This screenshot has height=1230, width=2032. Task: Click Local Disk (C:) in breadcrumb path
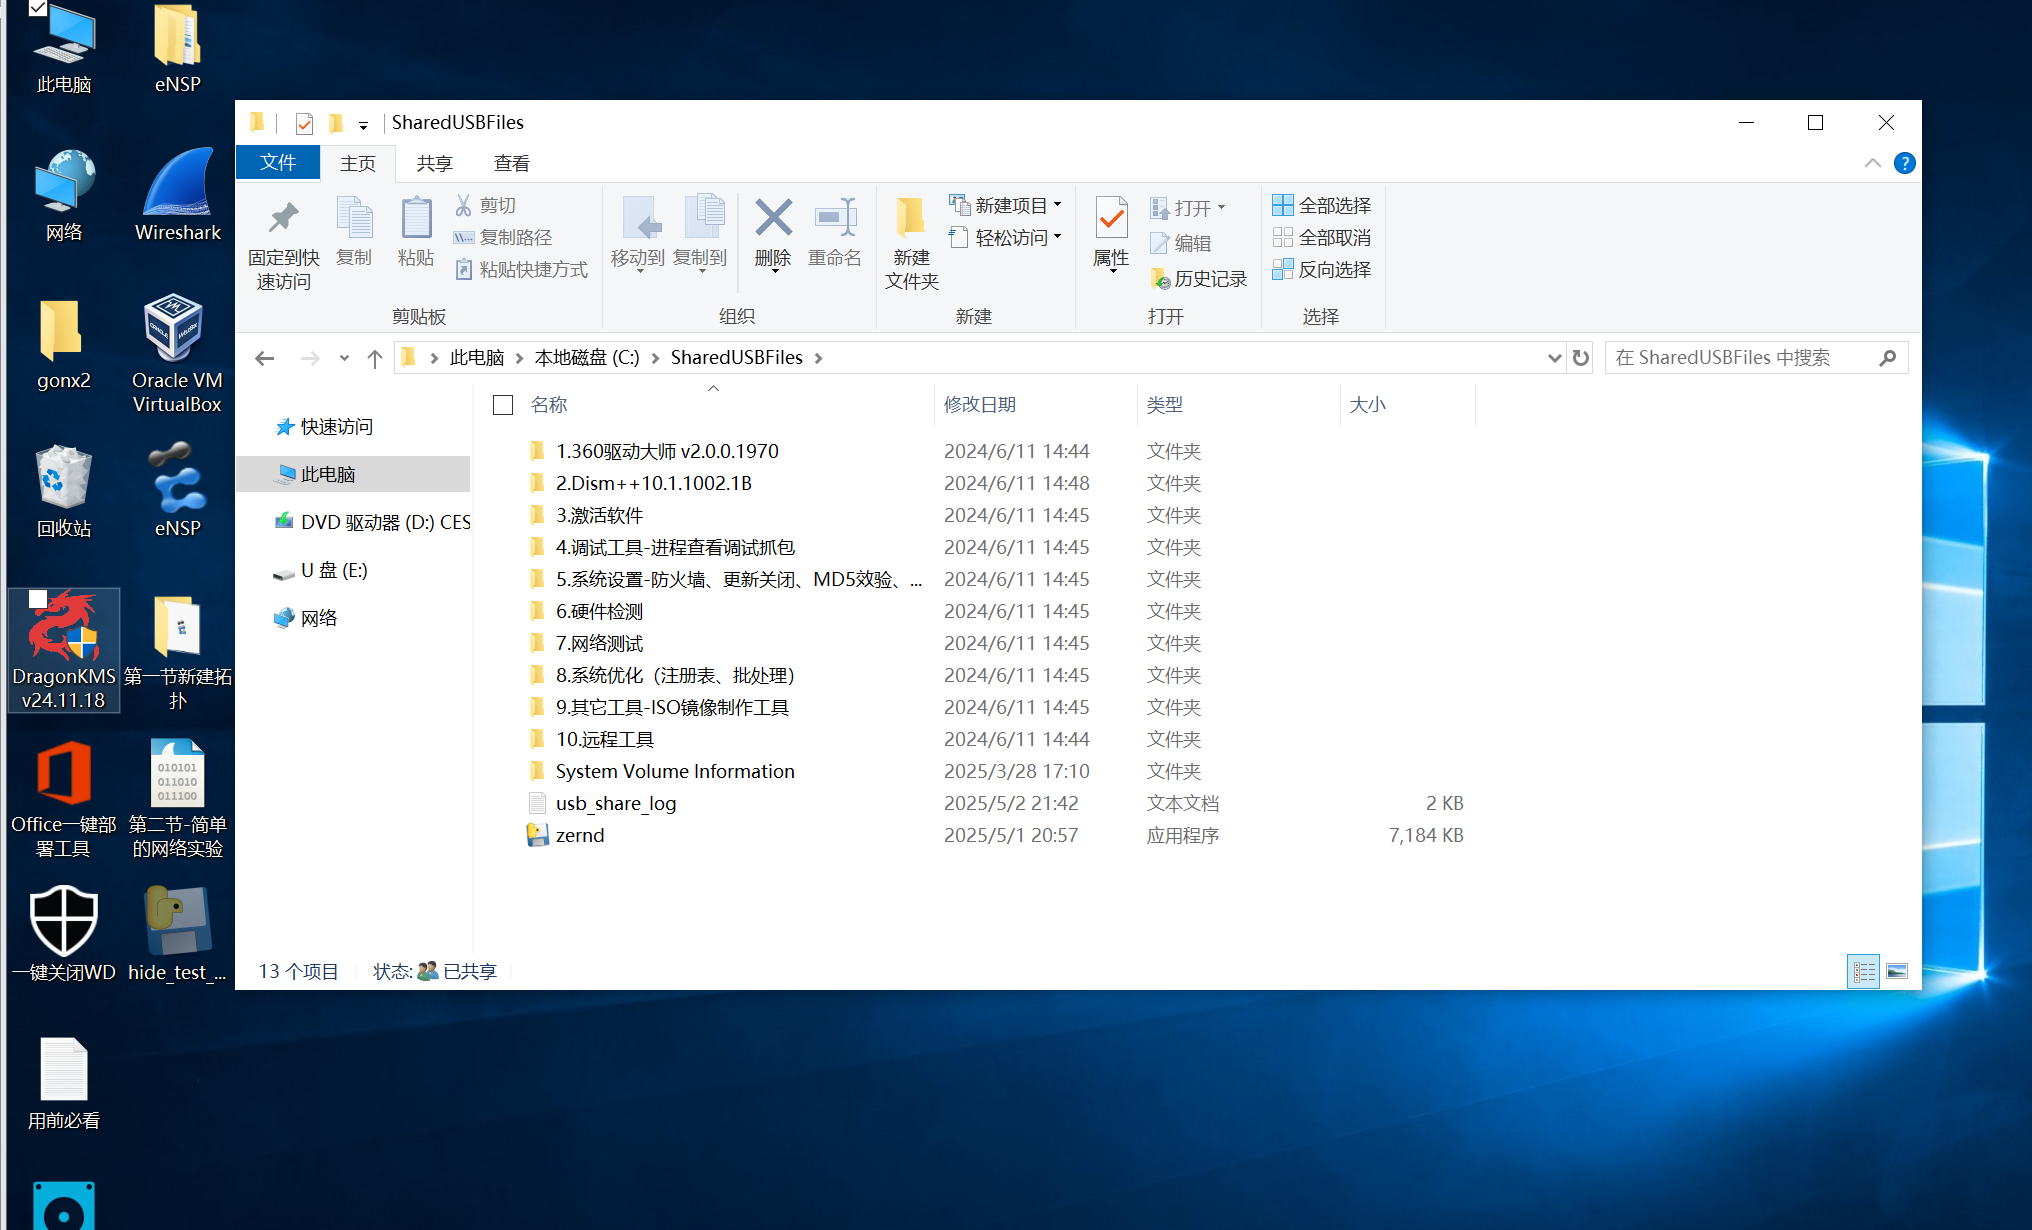(586, 358)
